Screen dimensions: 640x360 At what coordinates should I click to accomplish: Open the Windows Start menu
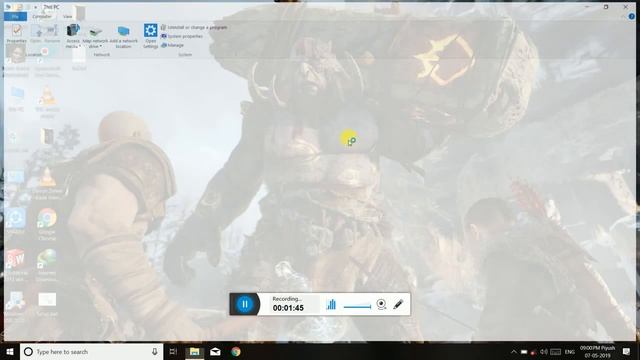pyautogui.click(x=10, y=351)
